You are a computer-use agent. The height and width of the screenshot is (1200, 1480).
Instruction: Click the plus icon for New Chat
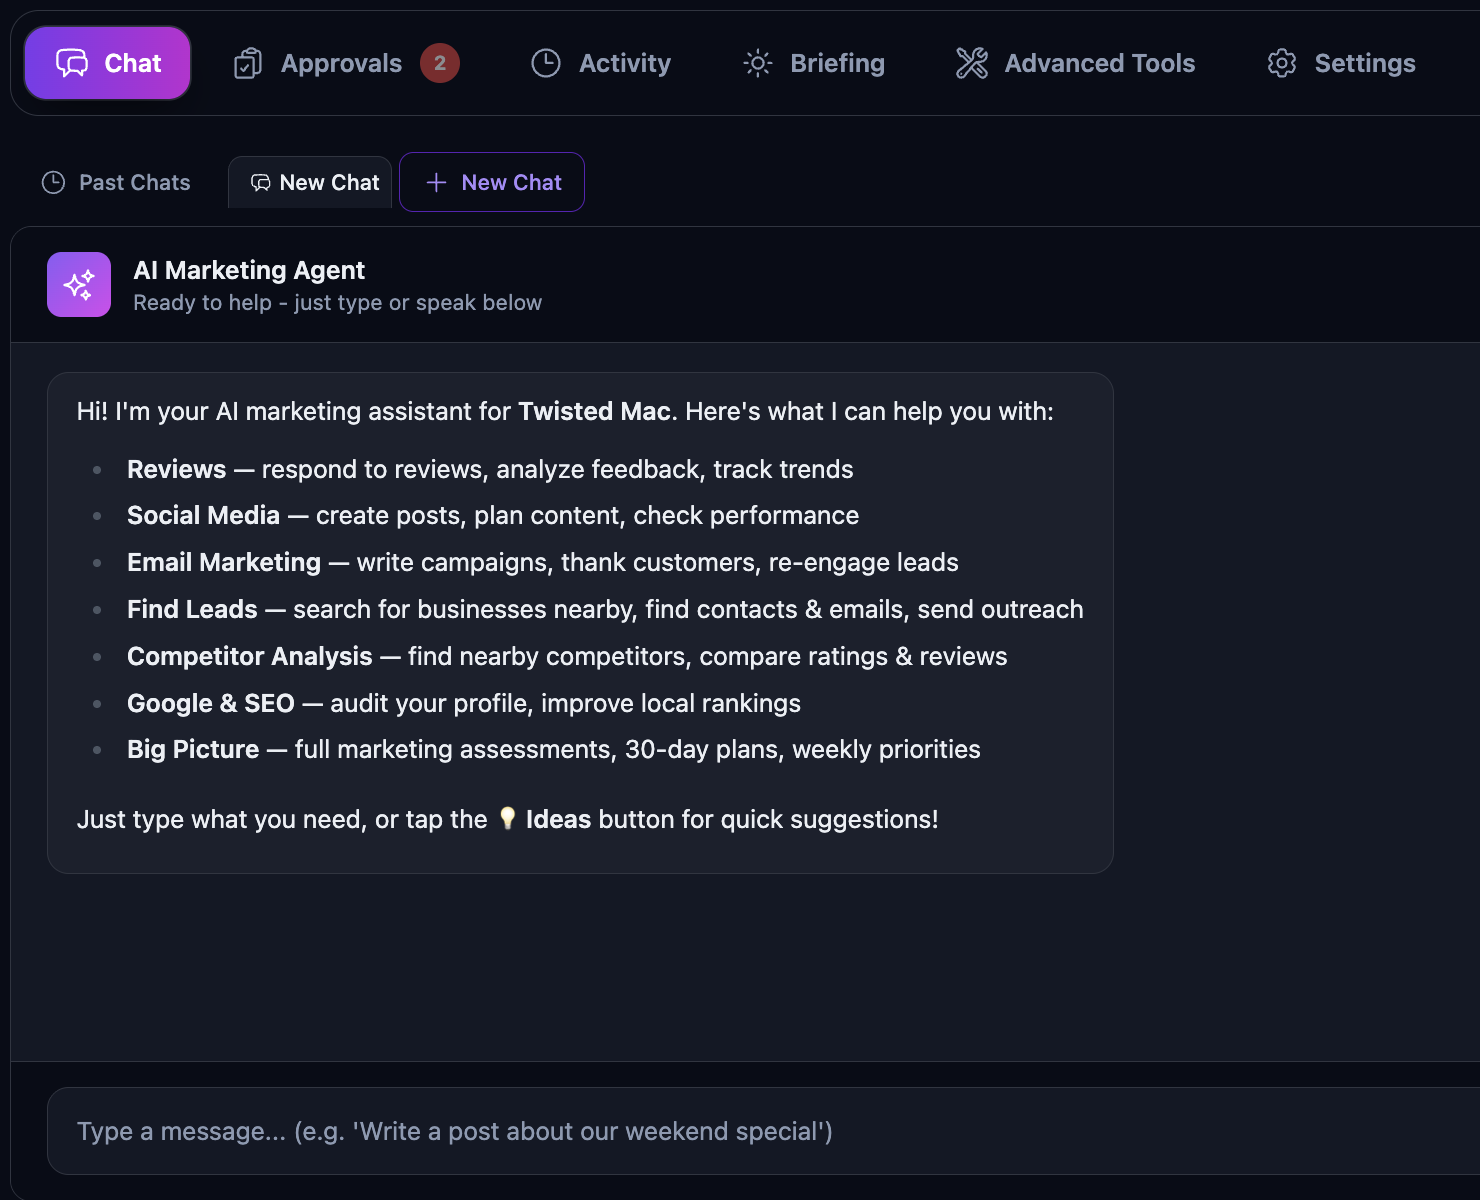tap(436, 182)
